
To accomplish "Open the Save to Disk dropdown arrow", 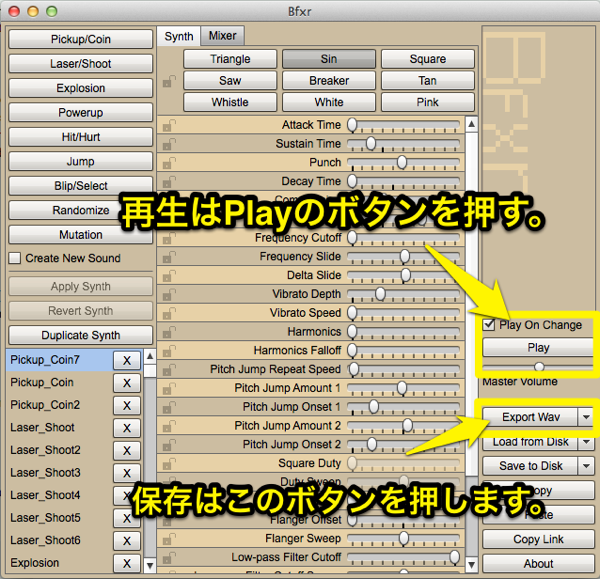I will [586, 466].
